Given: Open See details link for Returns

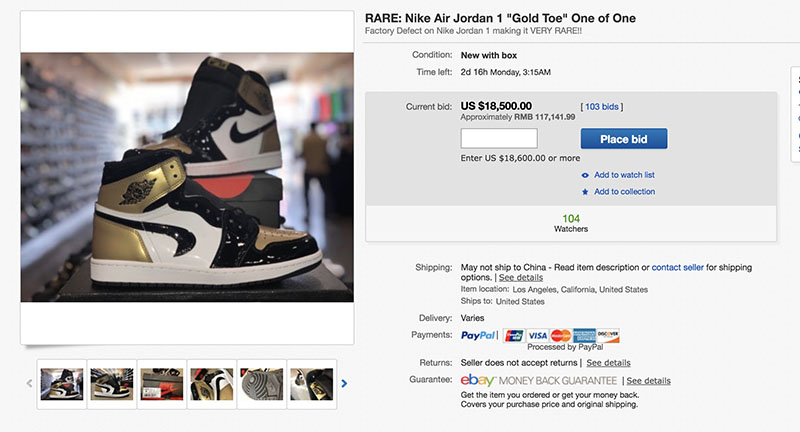Looking at the screenshot, I should pyautogui.click(x=608, y=362).
